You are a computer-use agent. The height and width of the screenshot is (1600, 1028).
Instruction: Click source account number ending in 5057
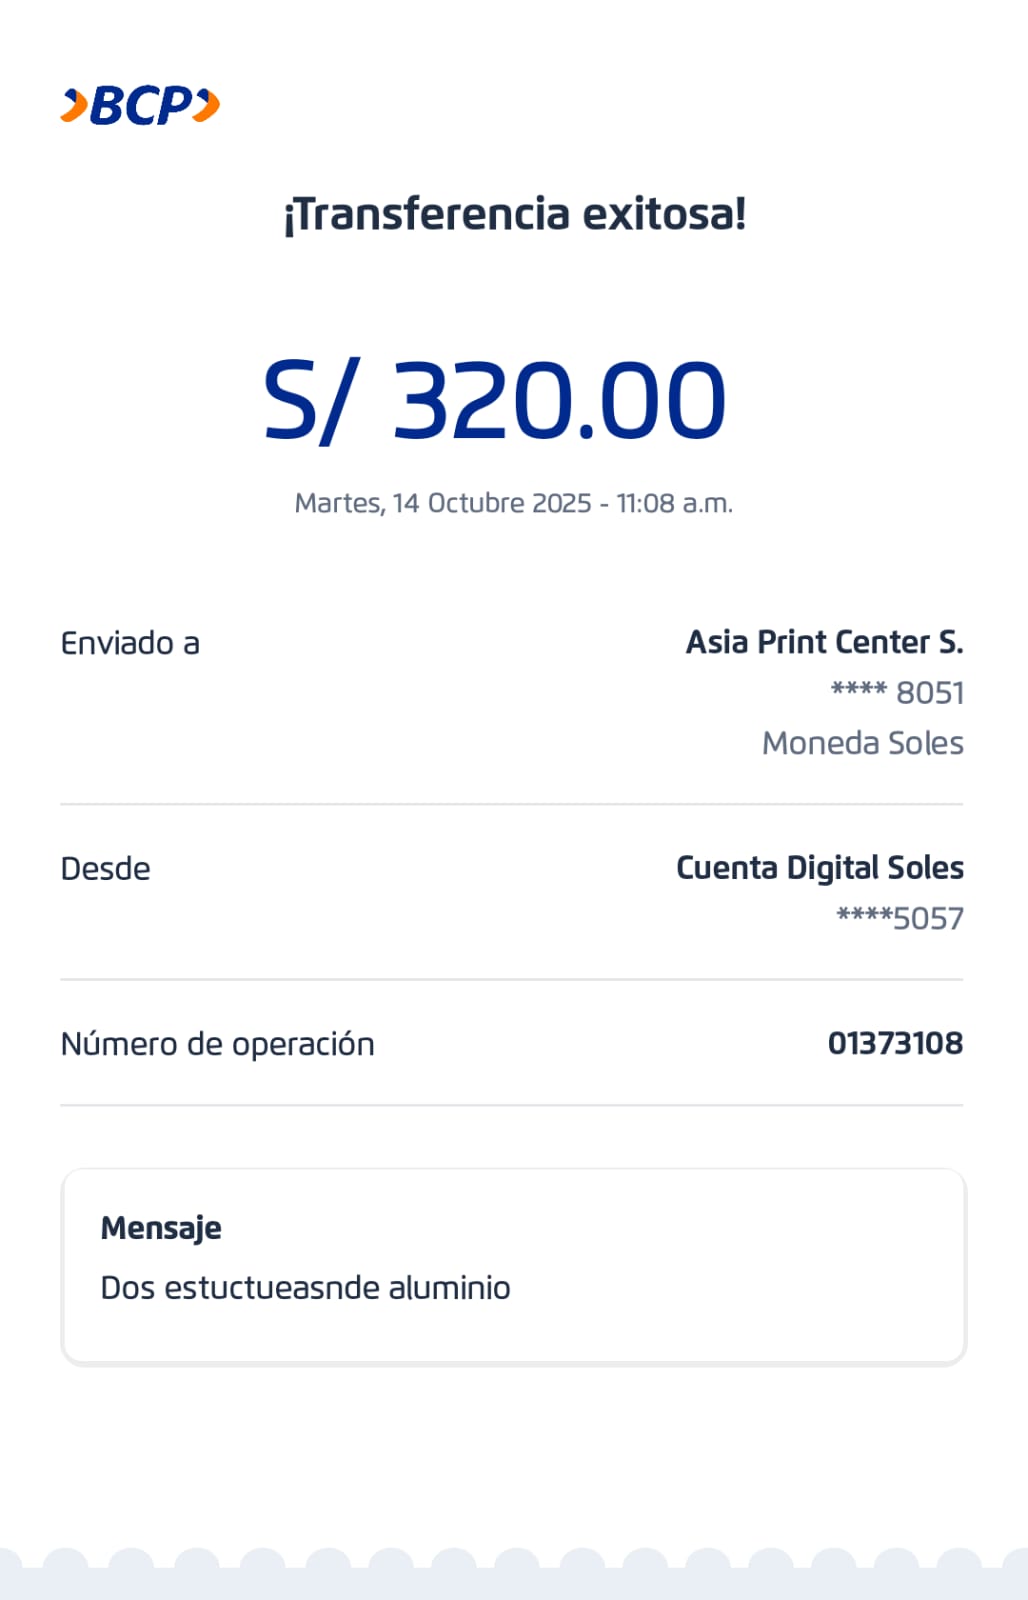click(899, 918)
